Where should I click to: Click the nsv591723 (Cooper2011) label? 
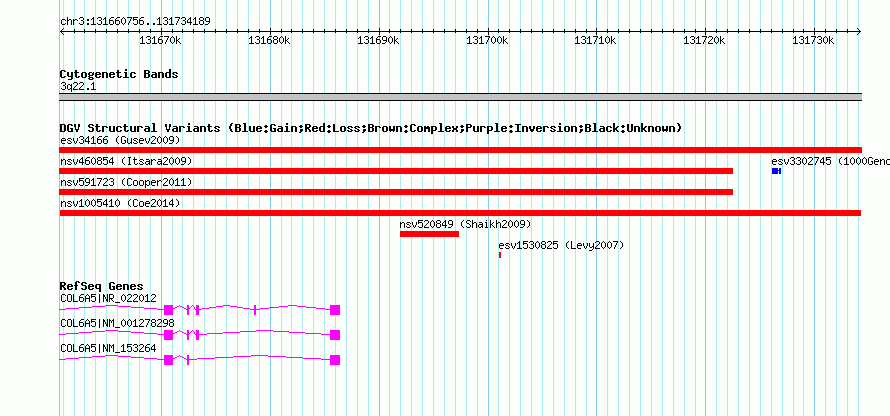126,182
